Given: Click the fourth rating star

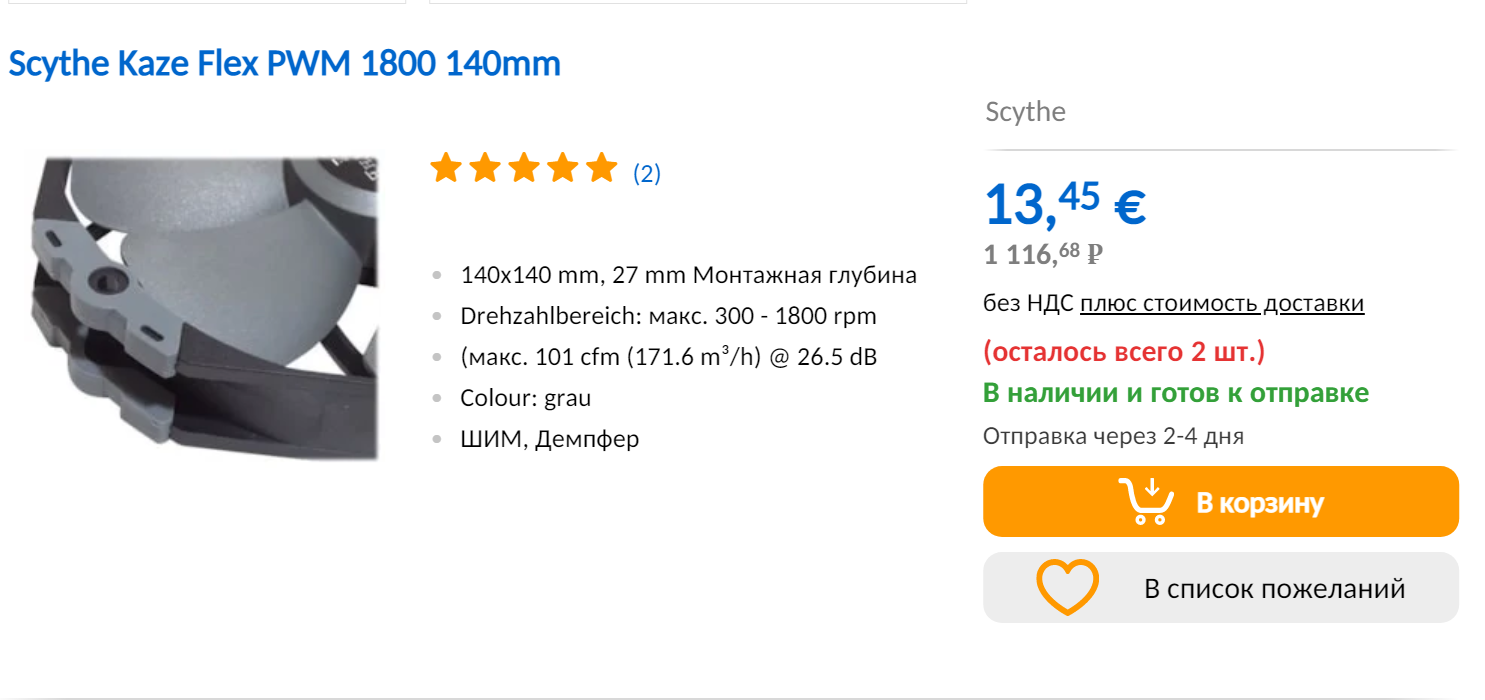Looking at the screenshot, I should click(562, 168).
